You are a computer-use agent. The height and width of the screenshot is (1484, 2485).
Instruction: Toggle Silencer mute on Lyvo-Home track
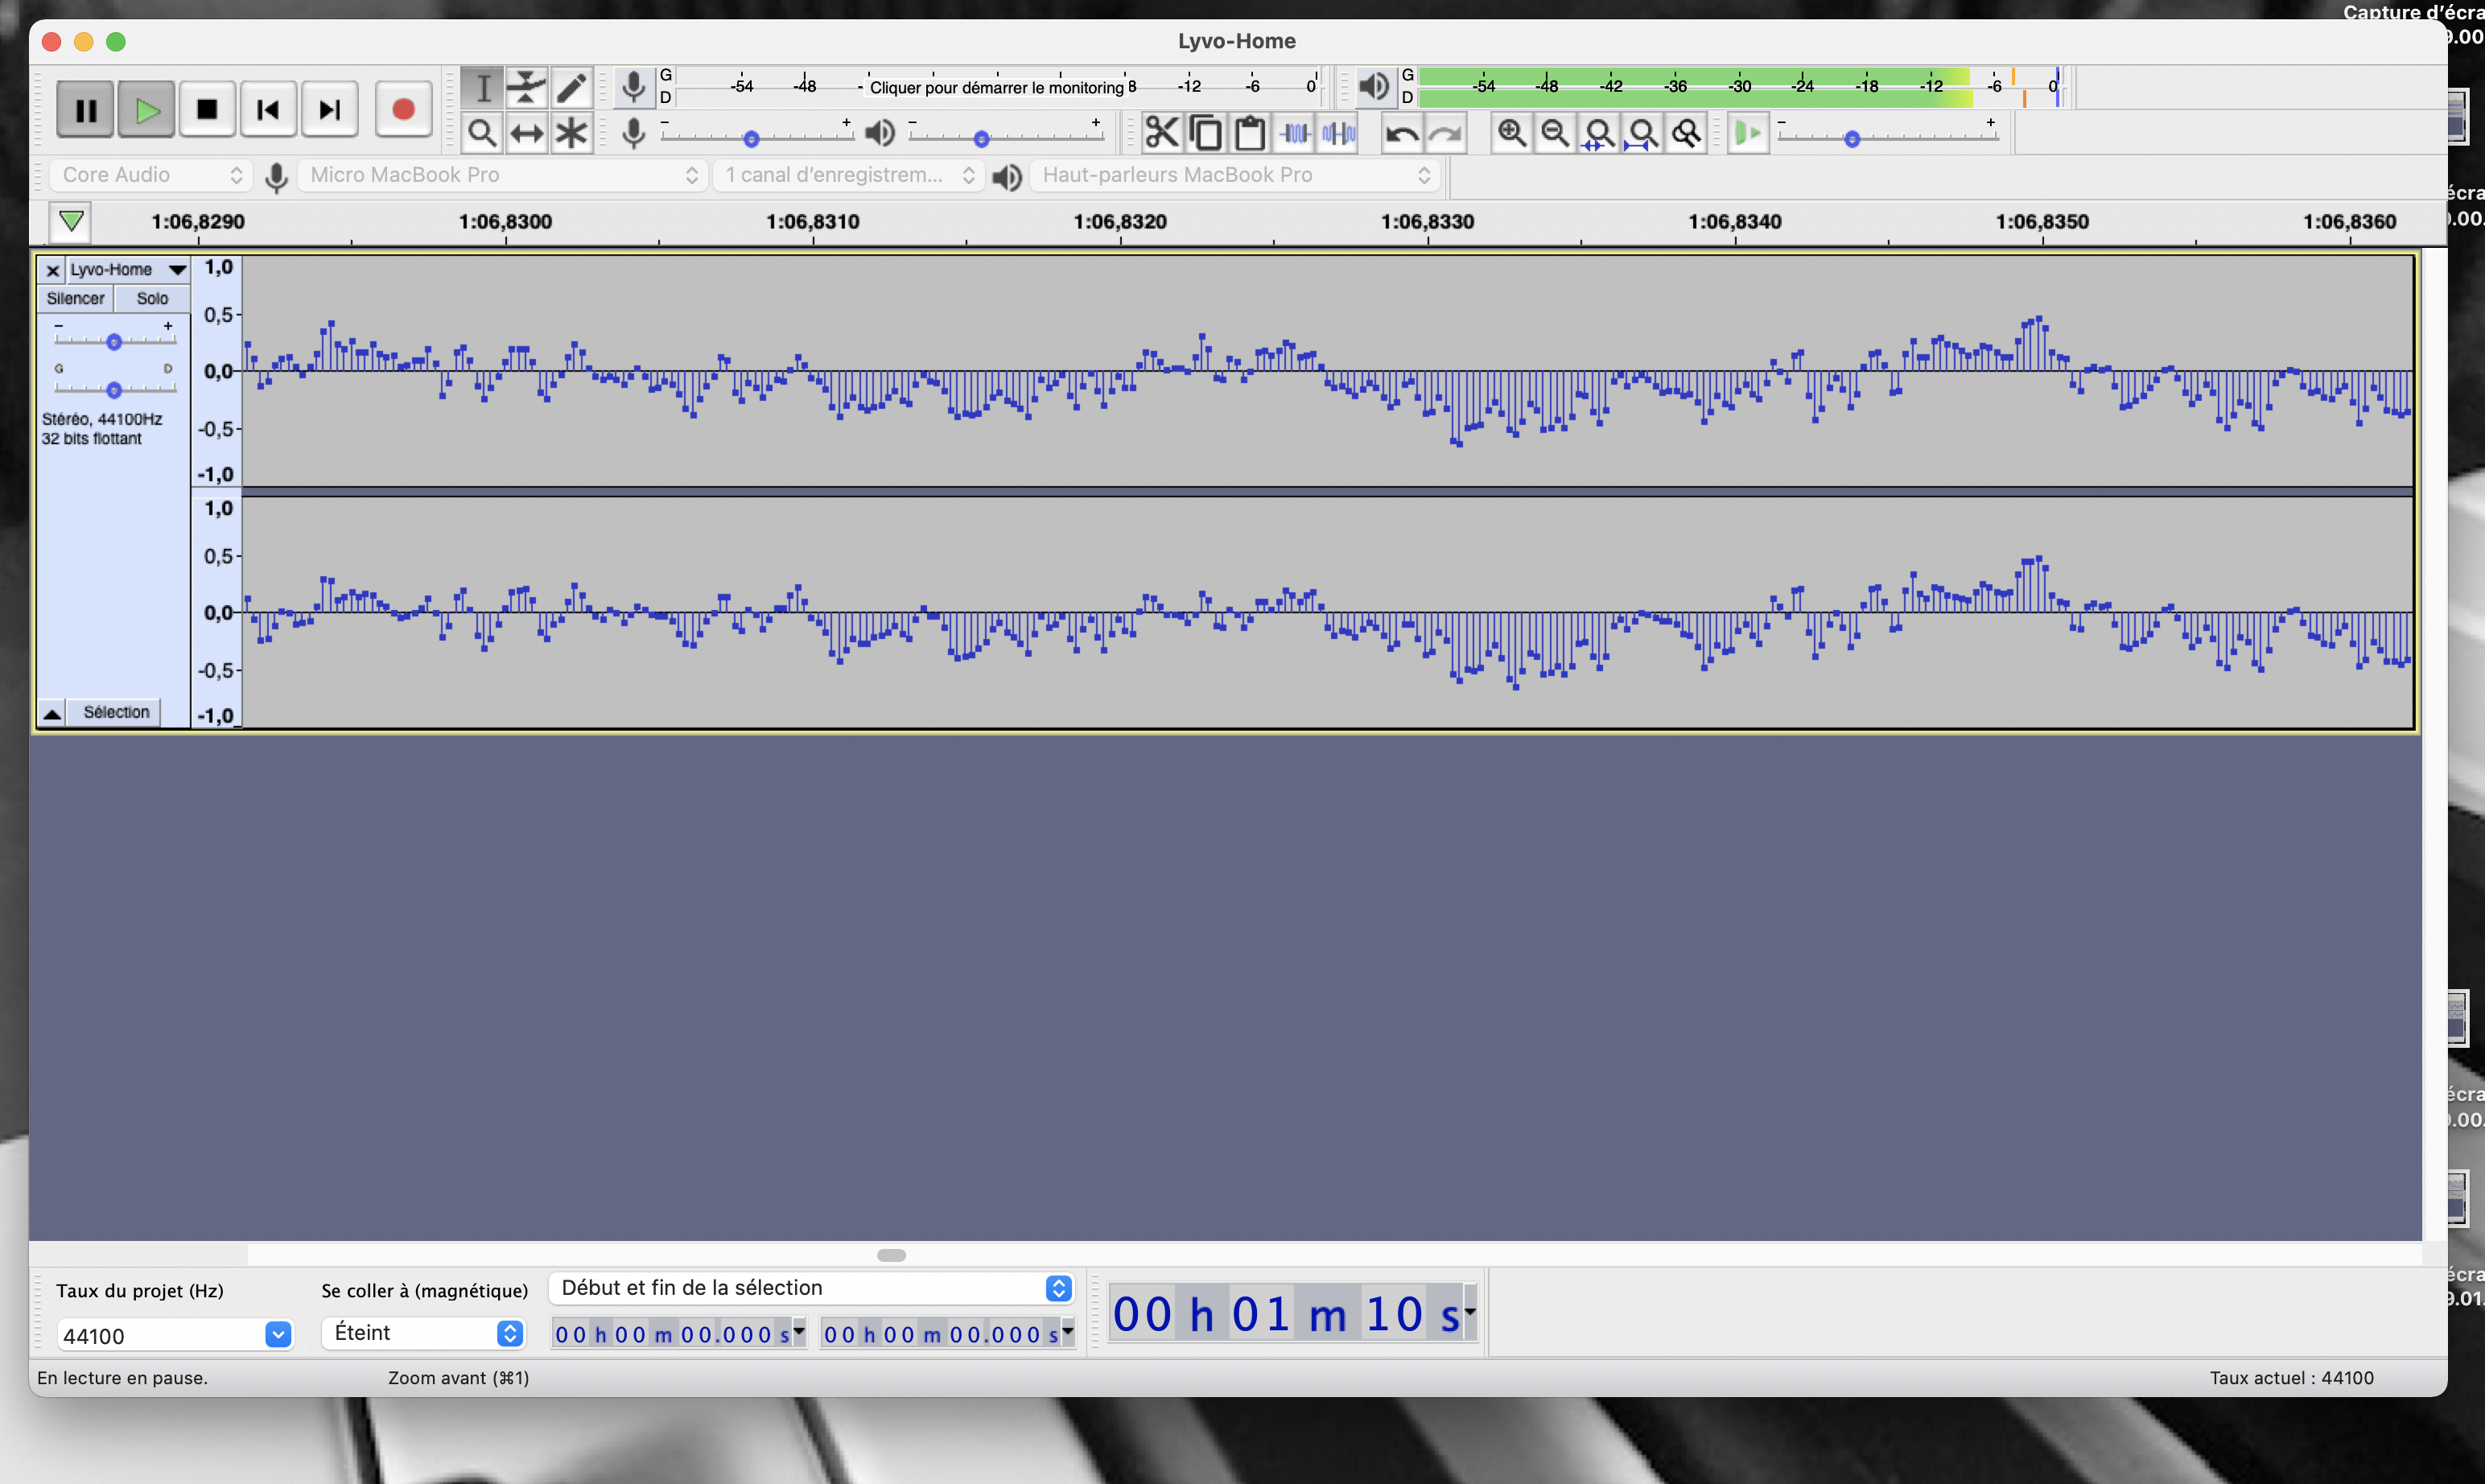tap(75, 298)
